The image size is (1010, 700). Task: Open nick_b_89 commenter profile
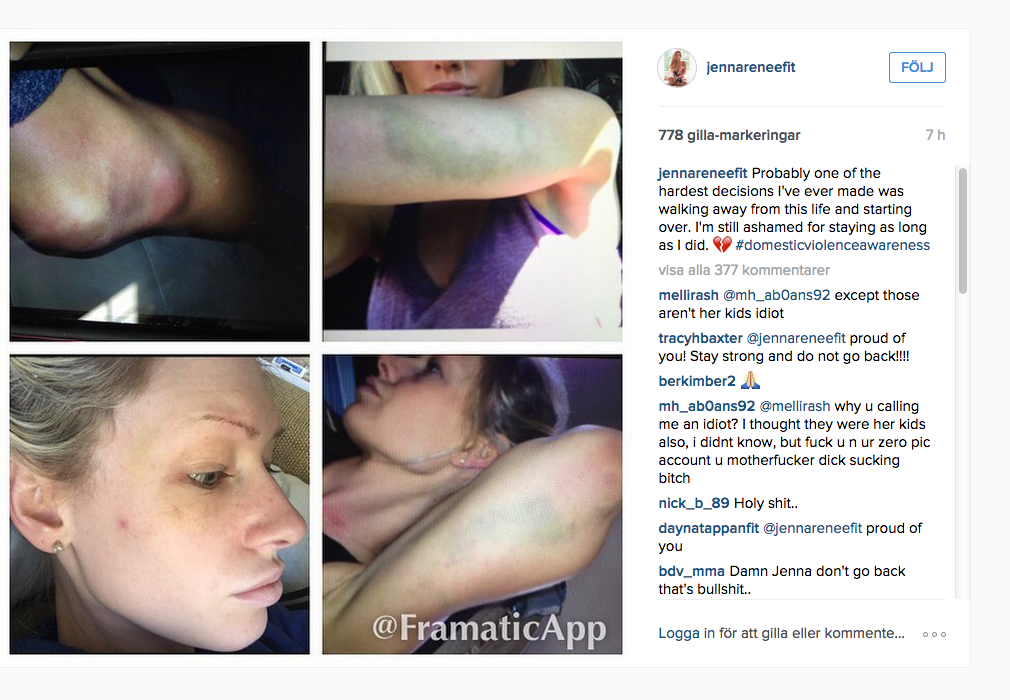tap(693, 503)
